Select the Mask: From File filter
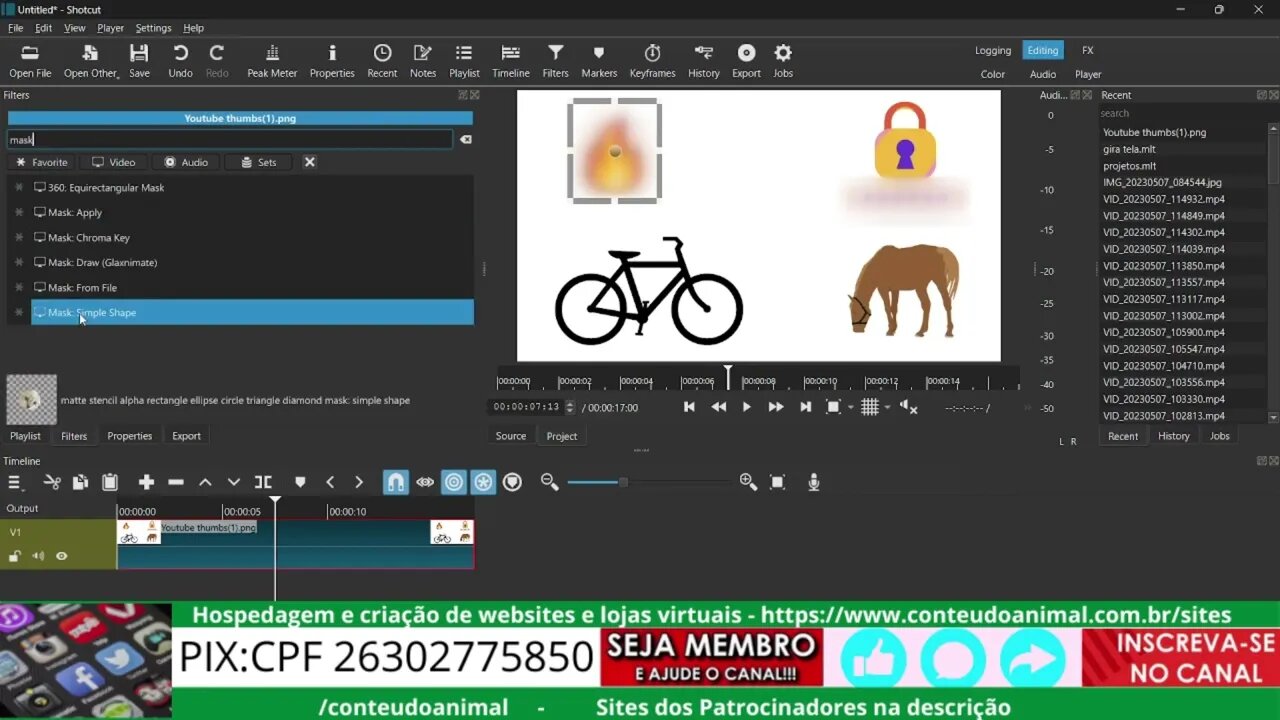Viewport: 1280px width, 720px height. tap(252, 287)
